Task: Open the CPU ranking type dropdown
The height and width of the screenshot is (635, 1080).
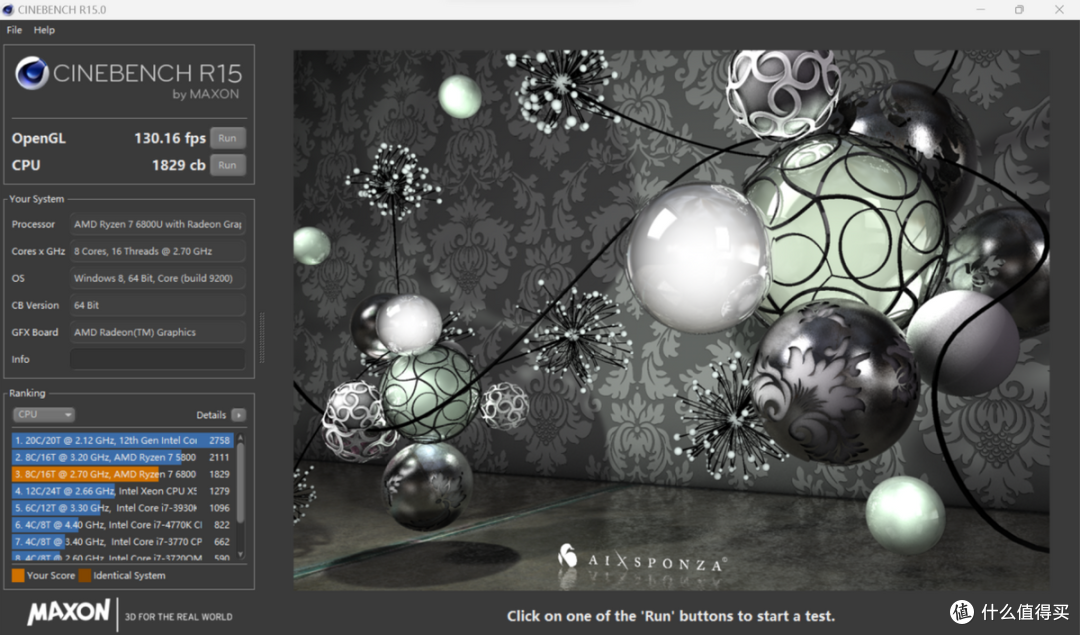Action: coord(43,415)
